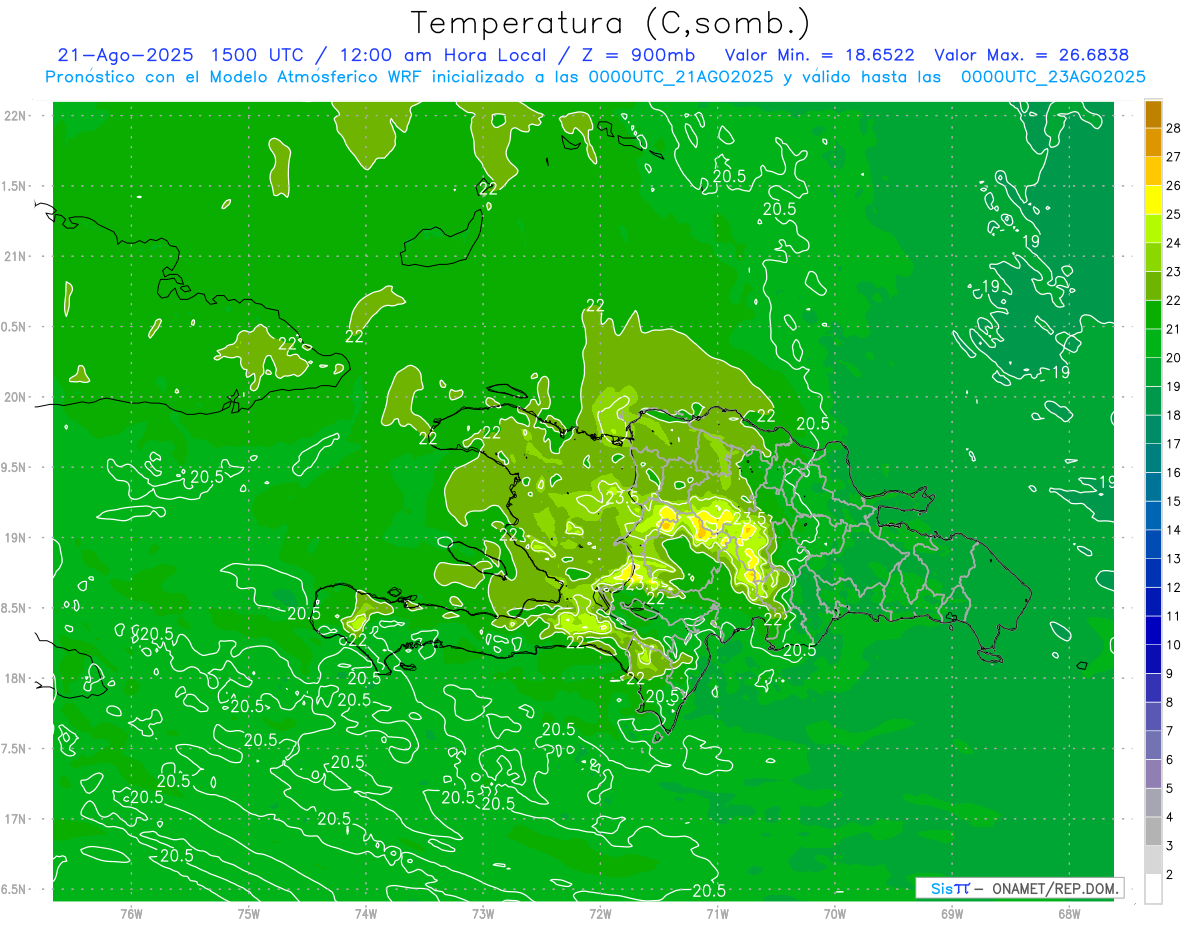The image size is (1200, 927).
Task: Click the longitude axis label "69W"
Action: [952, 913]
